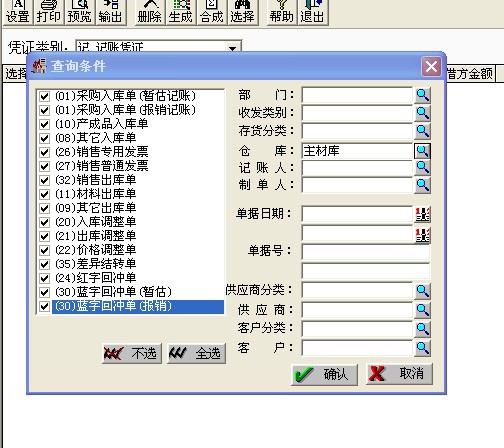Toggle (11)材料出库单 checkbox

[44, 194]
